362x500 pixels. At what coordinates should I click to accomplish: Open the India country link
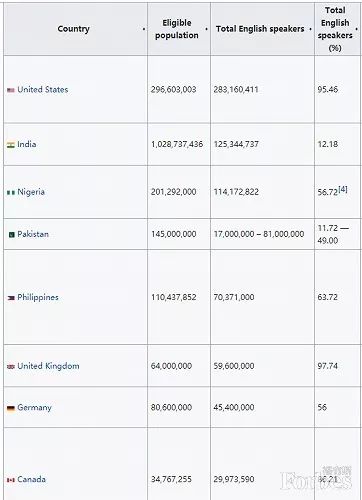[x=27, y=144]
